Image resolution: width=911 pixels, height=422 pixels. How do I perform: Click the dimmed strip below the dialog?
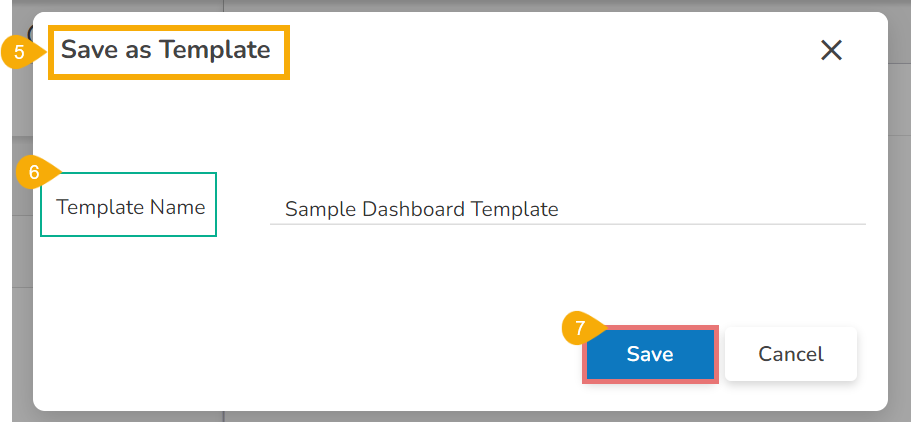(450, 416)
